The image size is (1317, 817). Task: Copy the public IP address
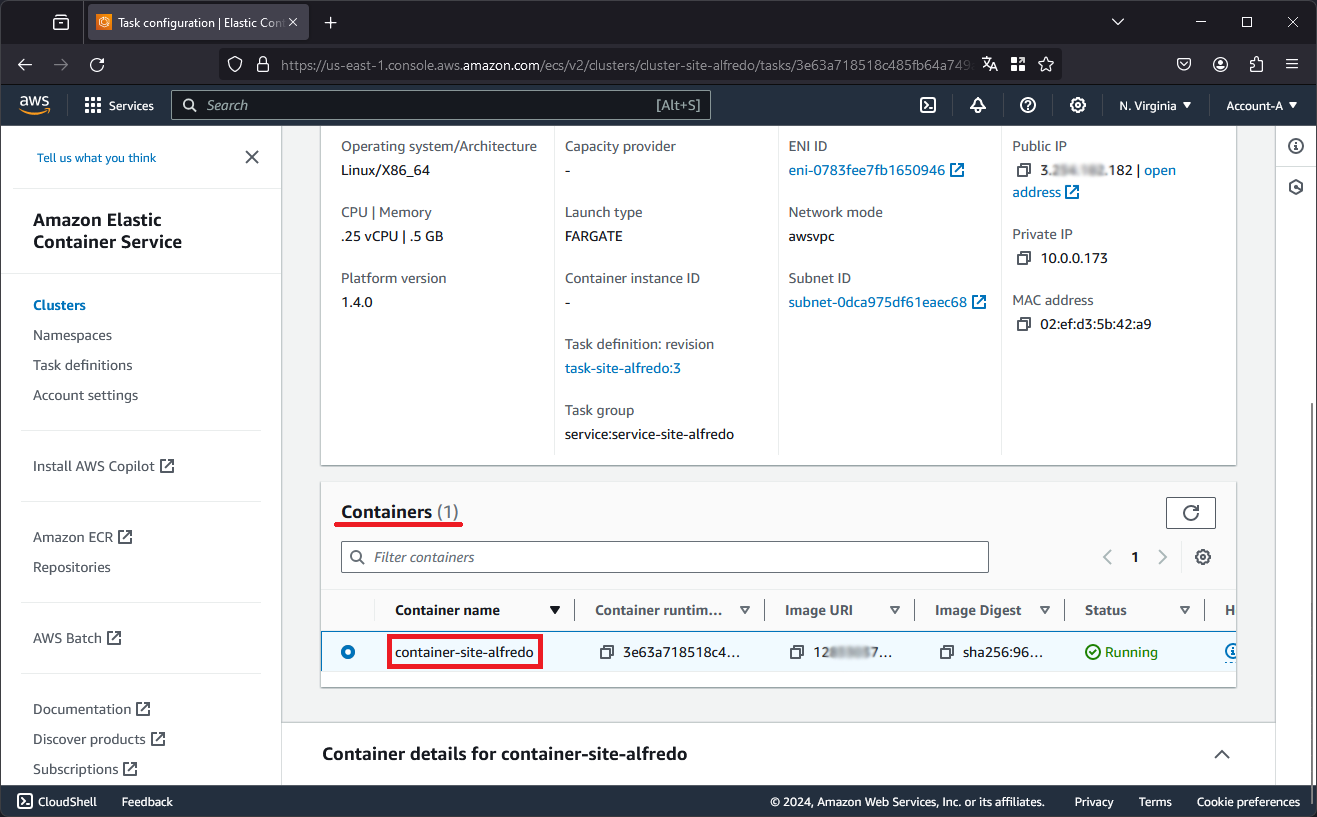tap(1023, 170)
